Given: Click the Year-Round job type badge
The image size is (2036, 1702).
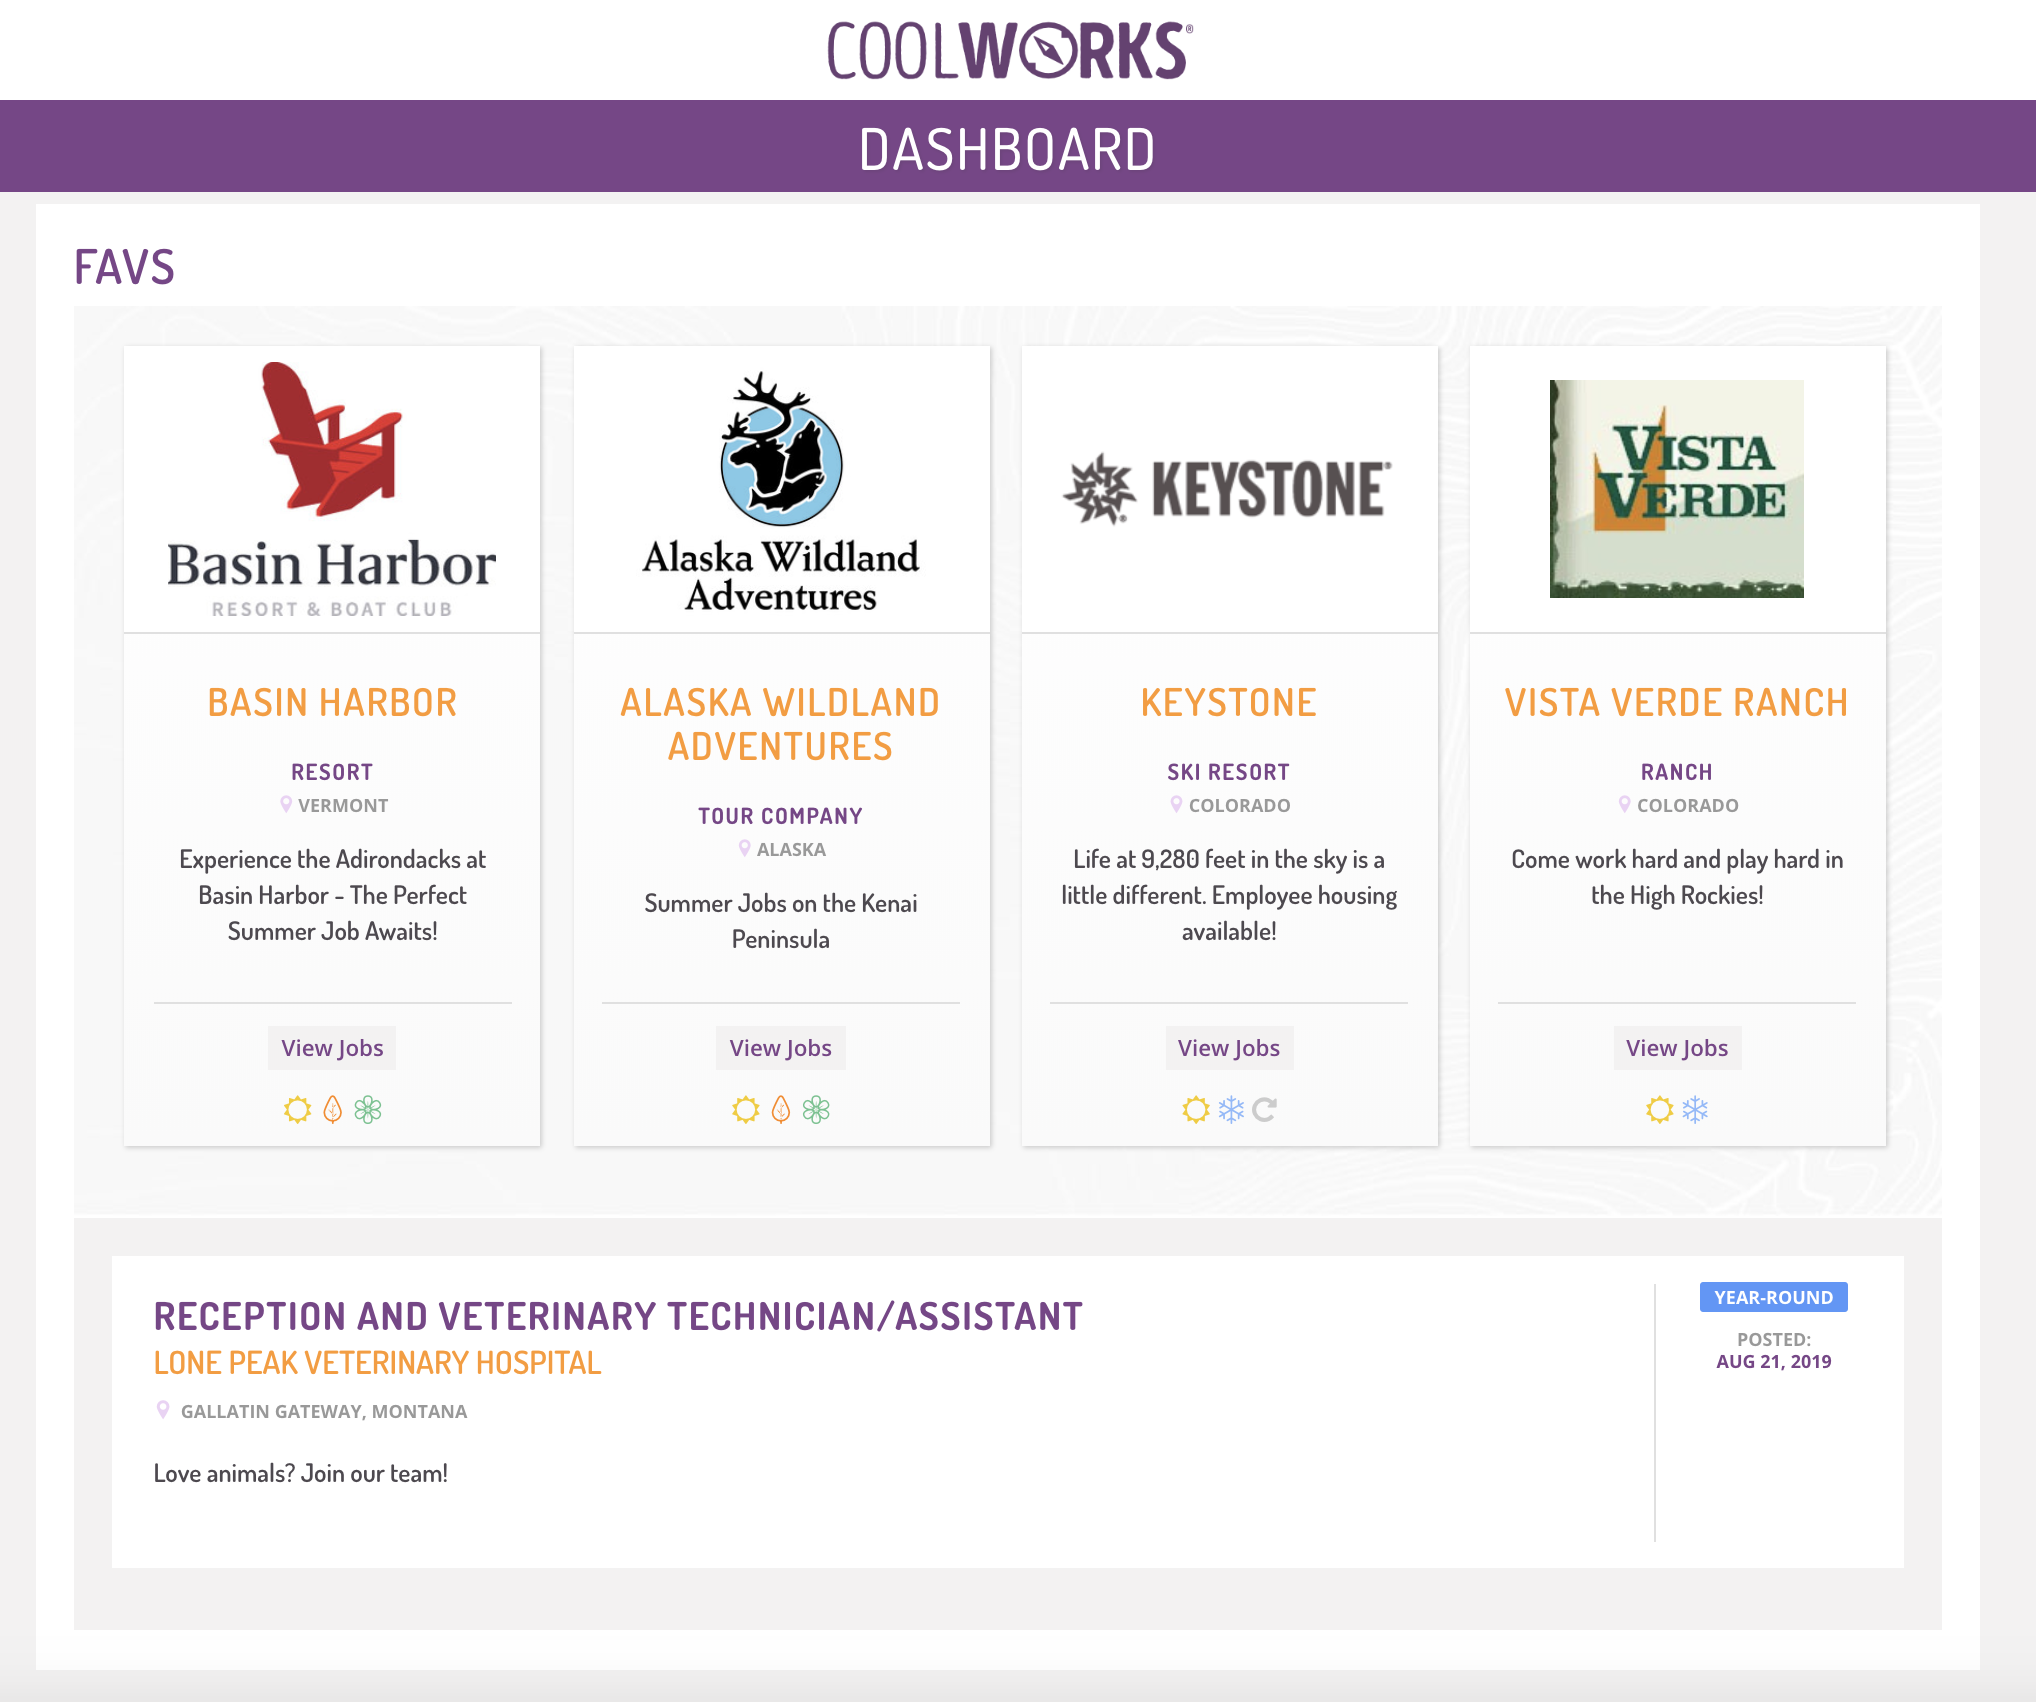Looking at the screenshot, I should [x=1774, y=1297].
